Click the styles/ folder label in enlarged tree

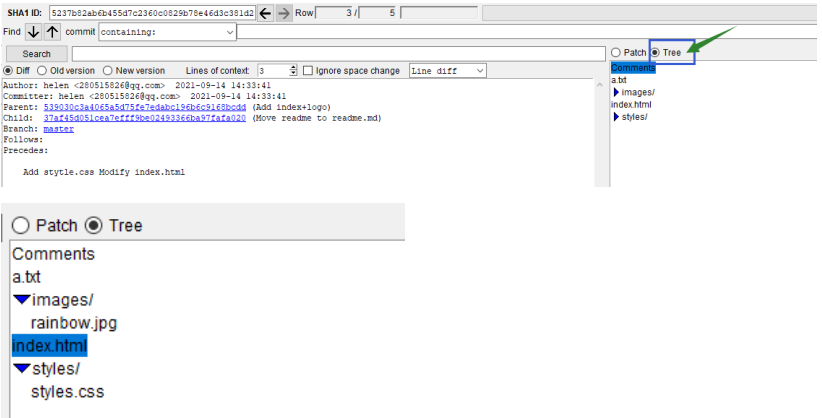[56, 369]
